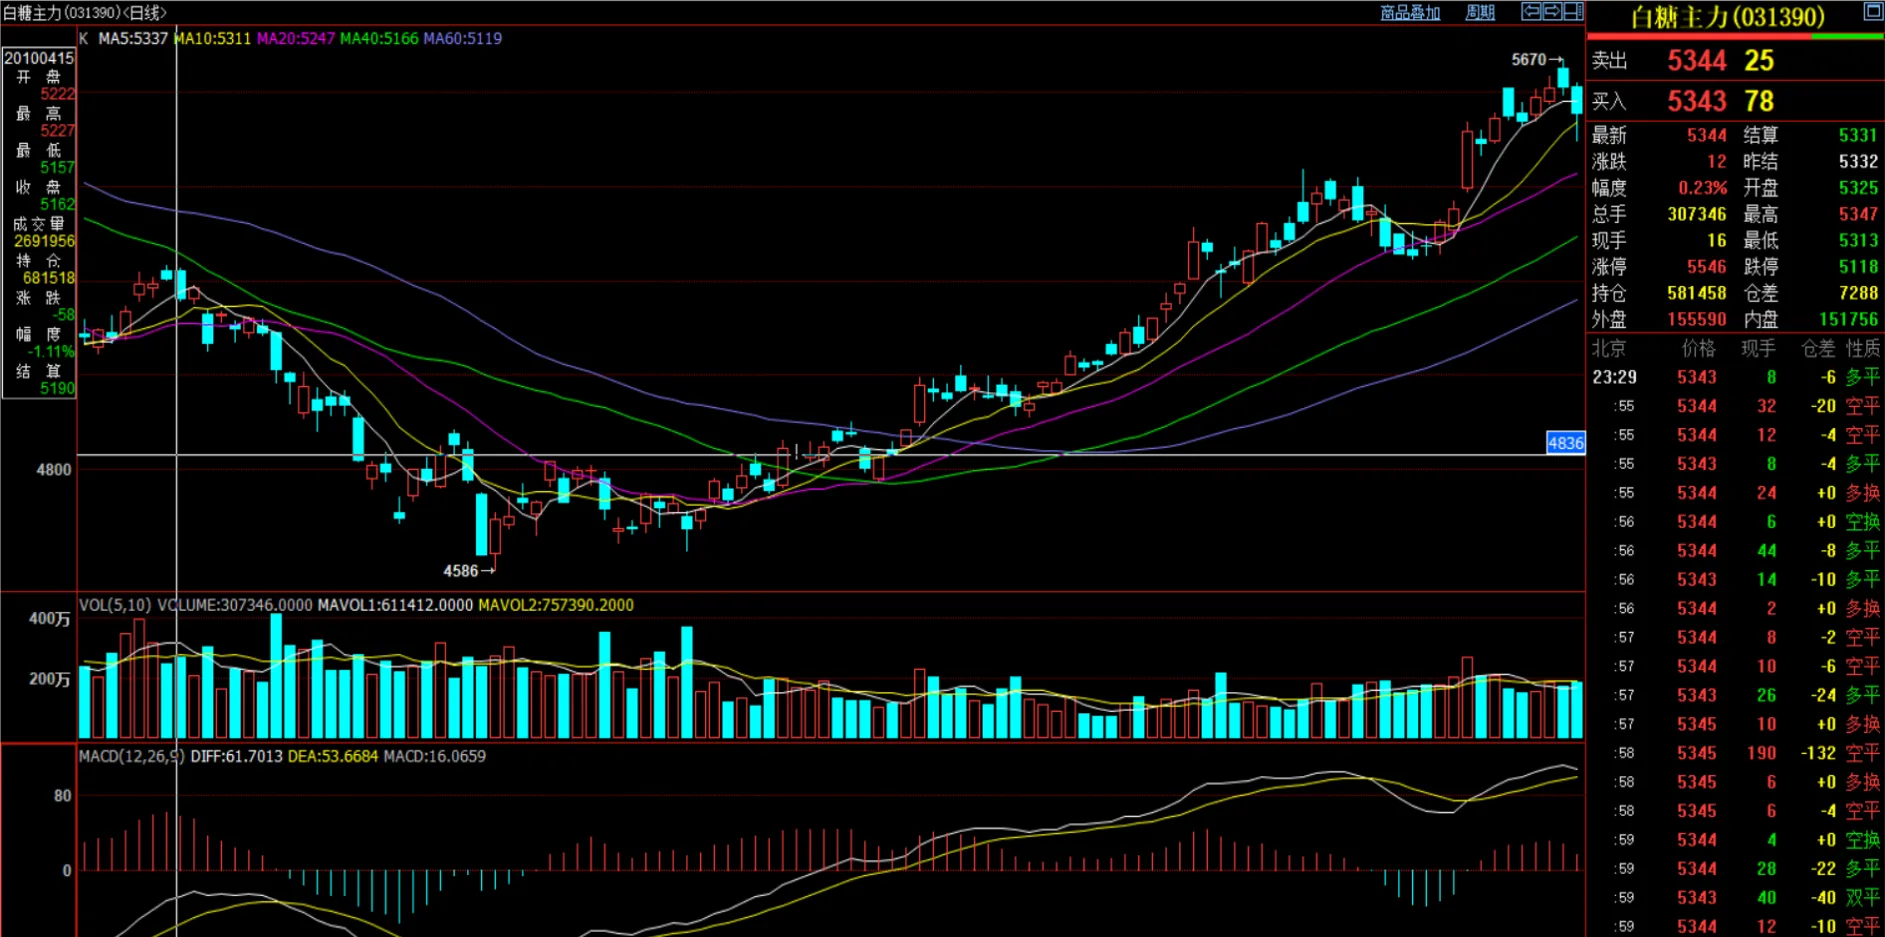Click the MAVOL1:611412.0000 value
The width and height of the screenshot is (1885, 937).
click(x=395, y=606)
